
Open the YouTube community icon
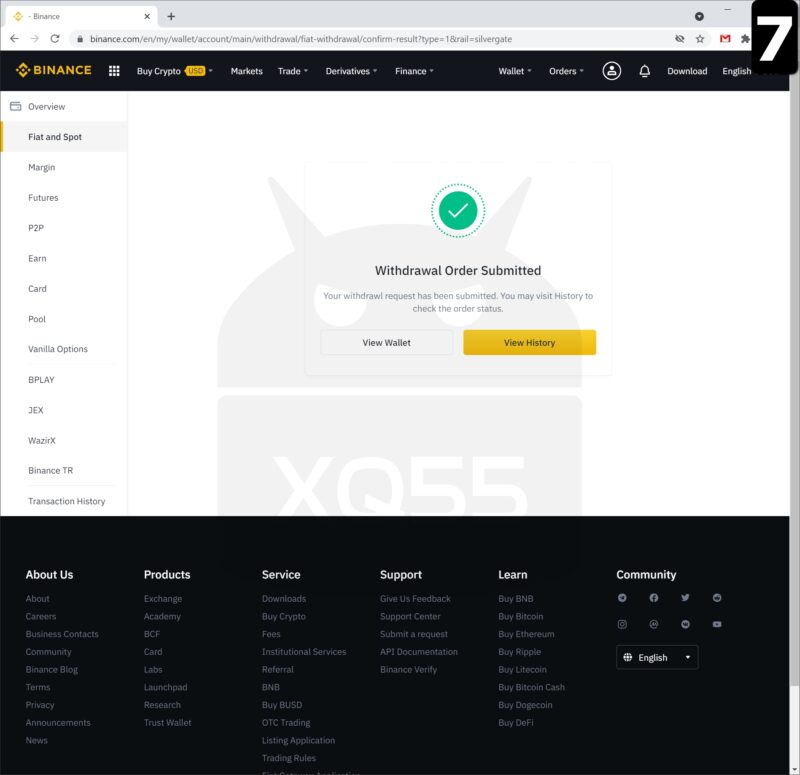717,624
